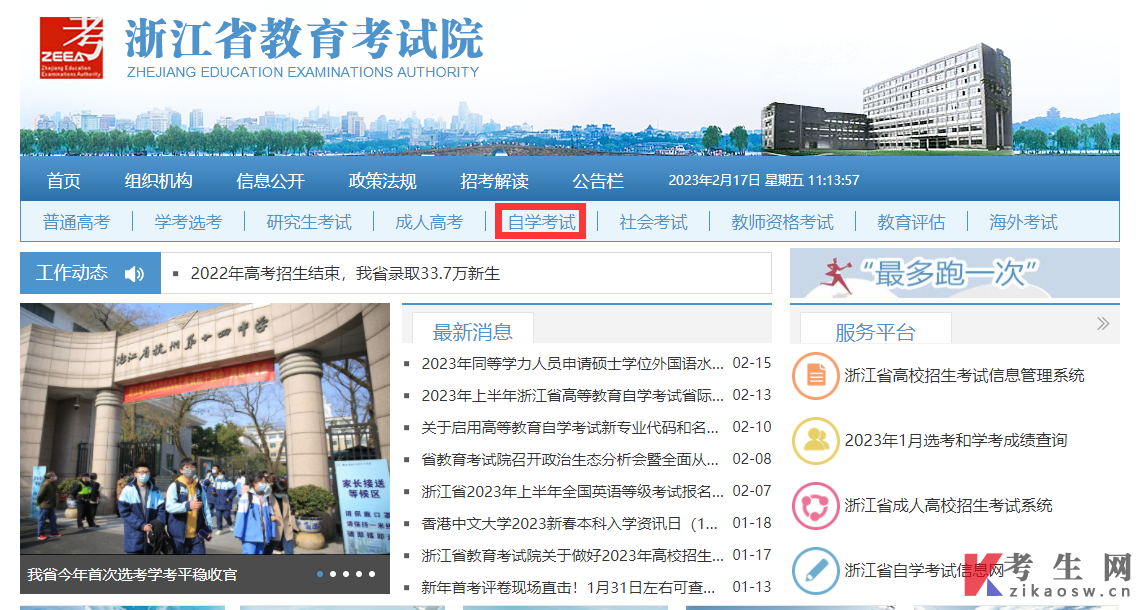
Task: Open news 2023年上半年浙江省高等教育自学考试省际
Action: coord(572,395)
